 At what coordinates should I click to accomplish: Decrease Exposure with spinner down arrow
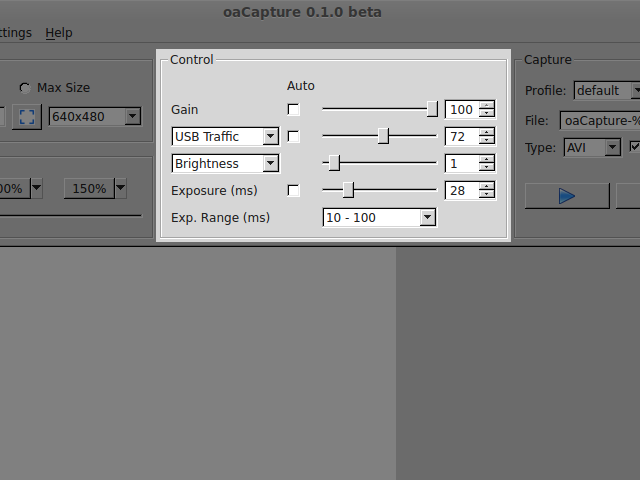[x=487, y=195]
